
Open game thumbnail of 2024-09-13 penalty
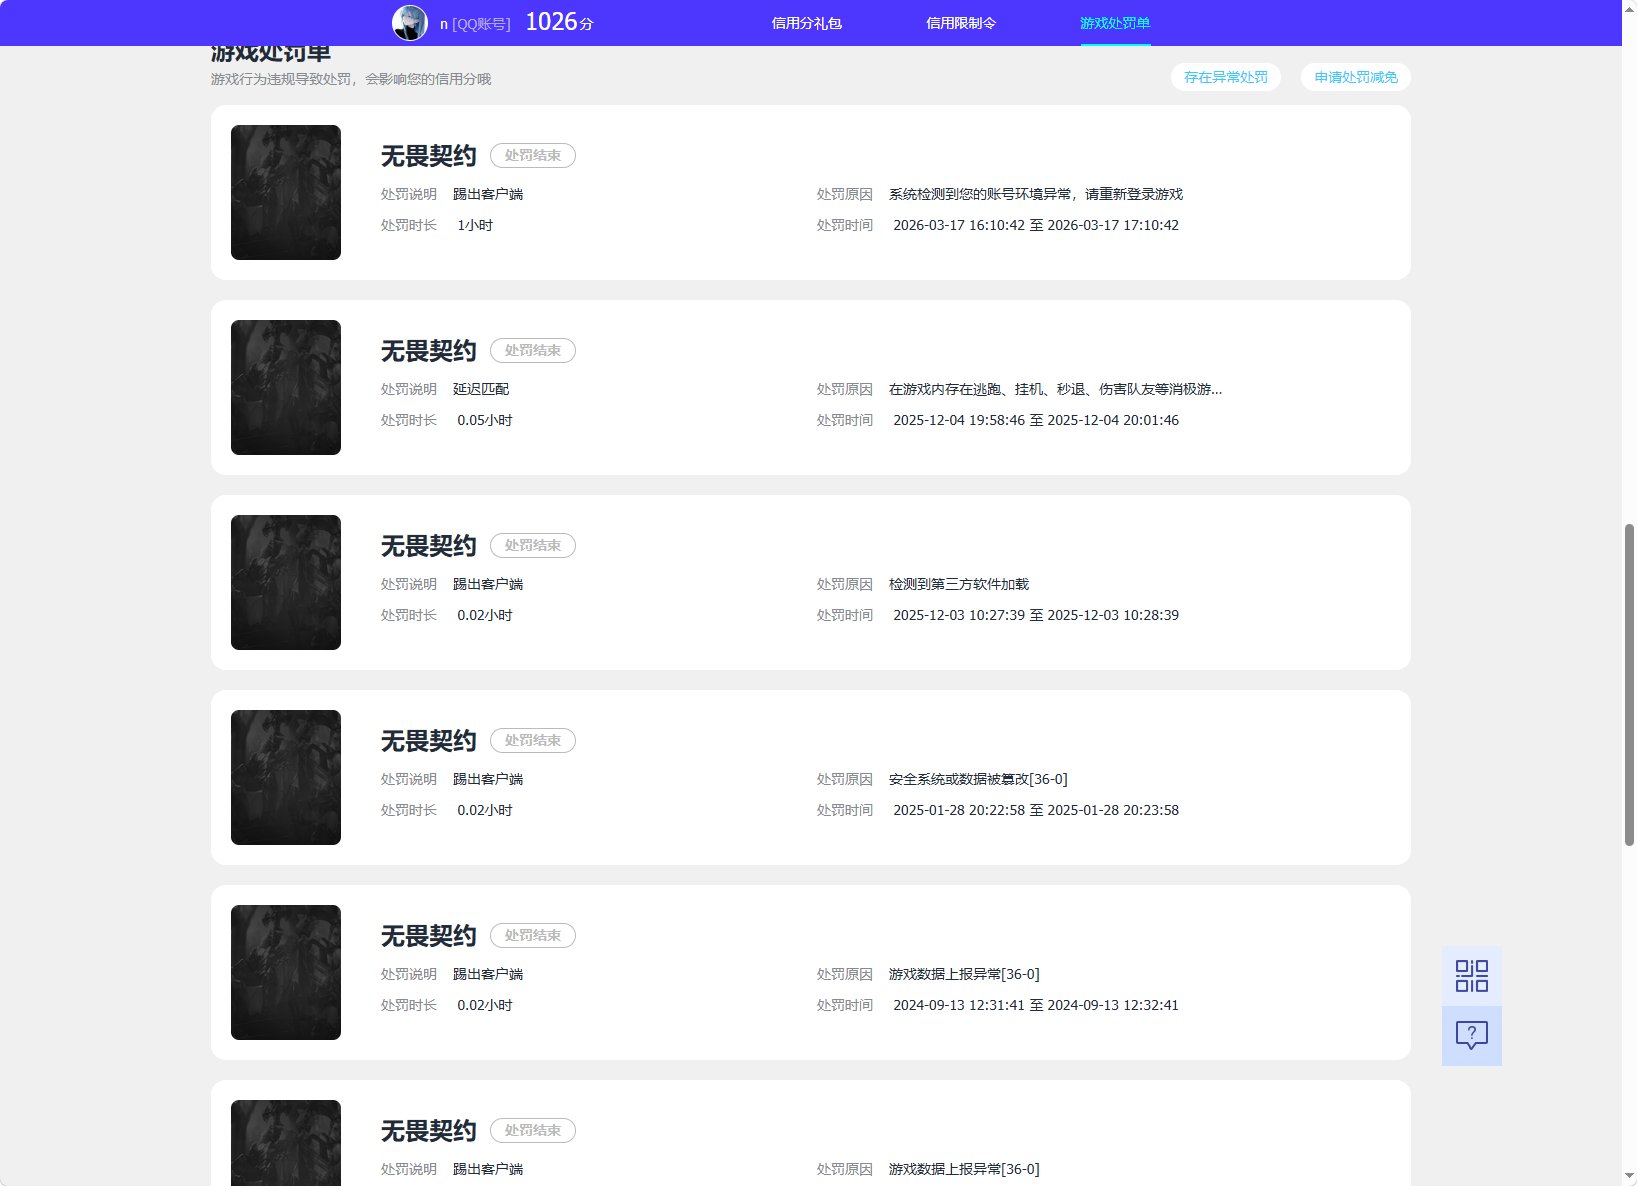coord(286,972)
